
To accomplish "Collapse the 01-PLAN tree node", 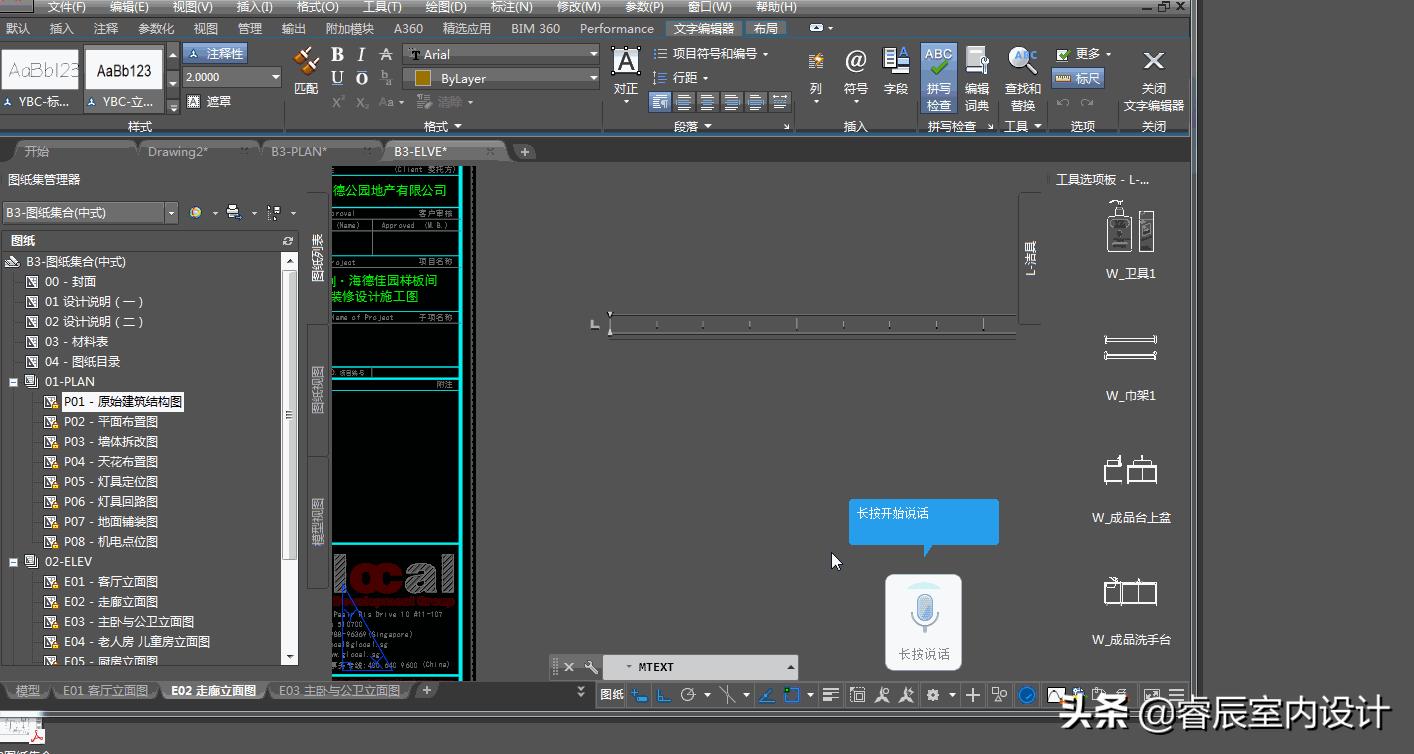I will pyautogui.click(x=14, y=382).
